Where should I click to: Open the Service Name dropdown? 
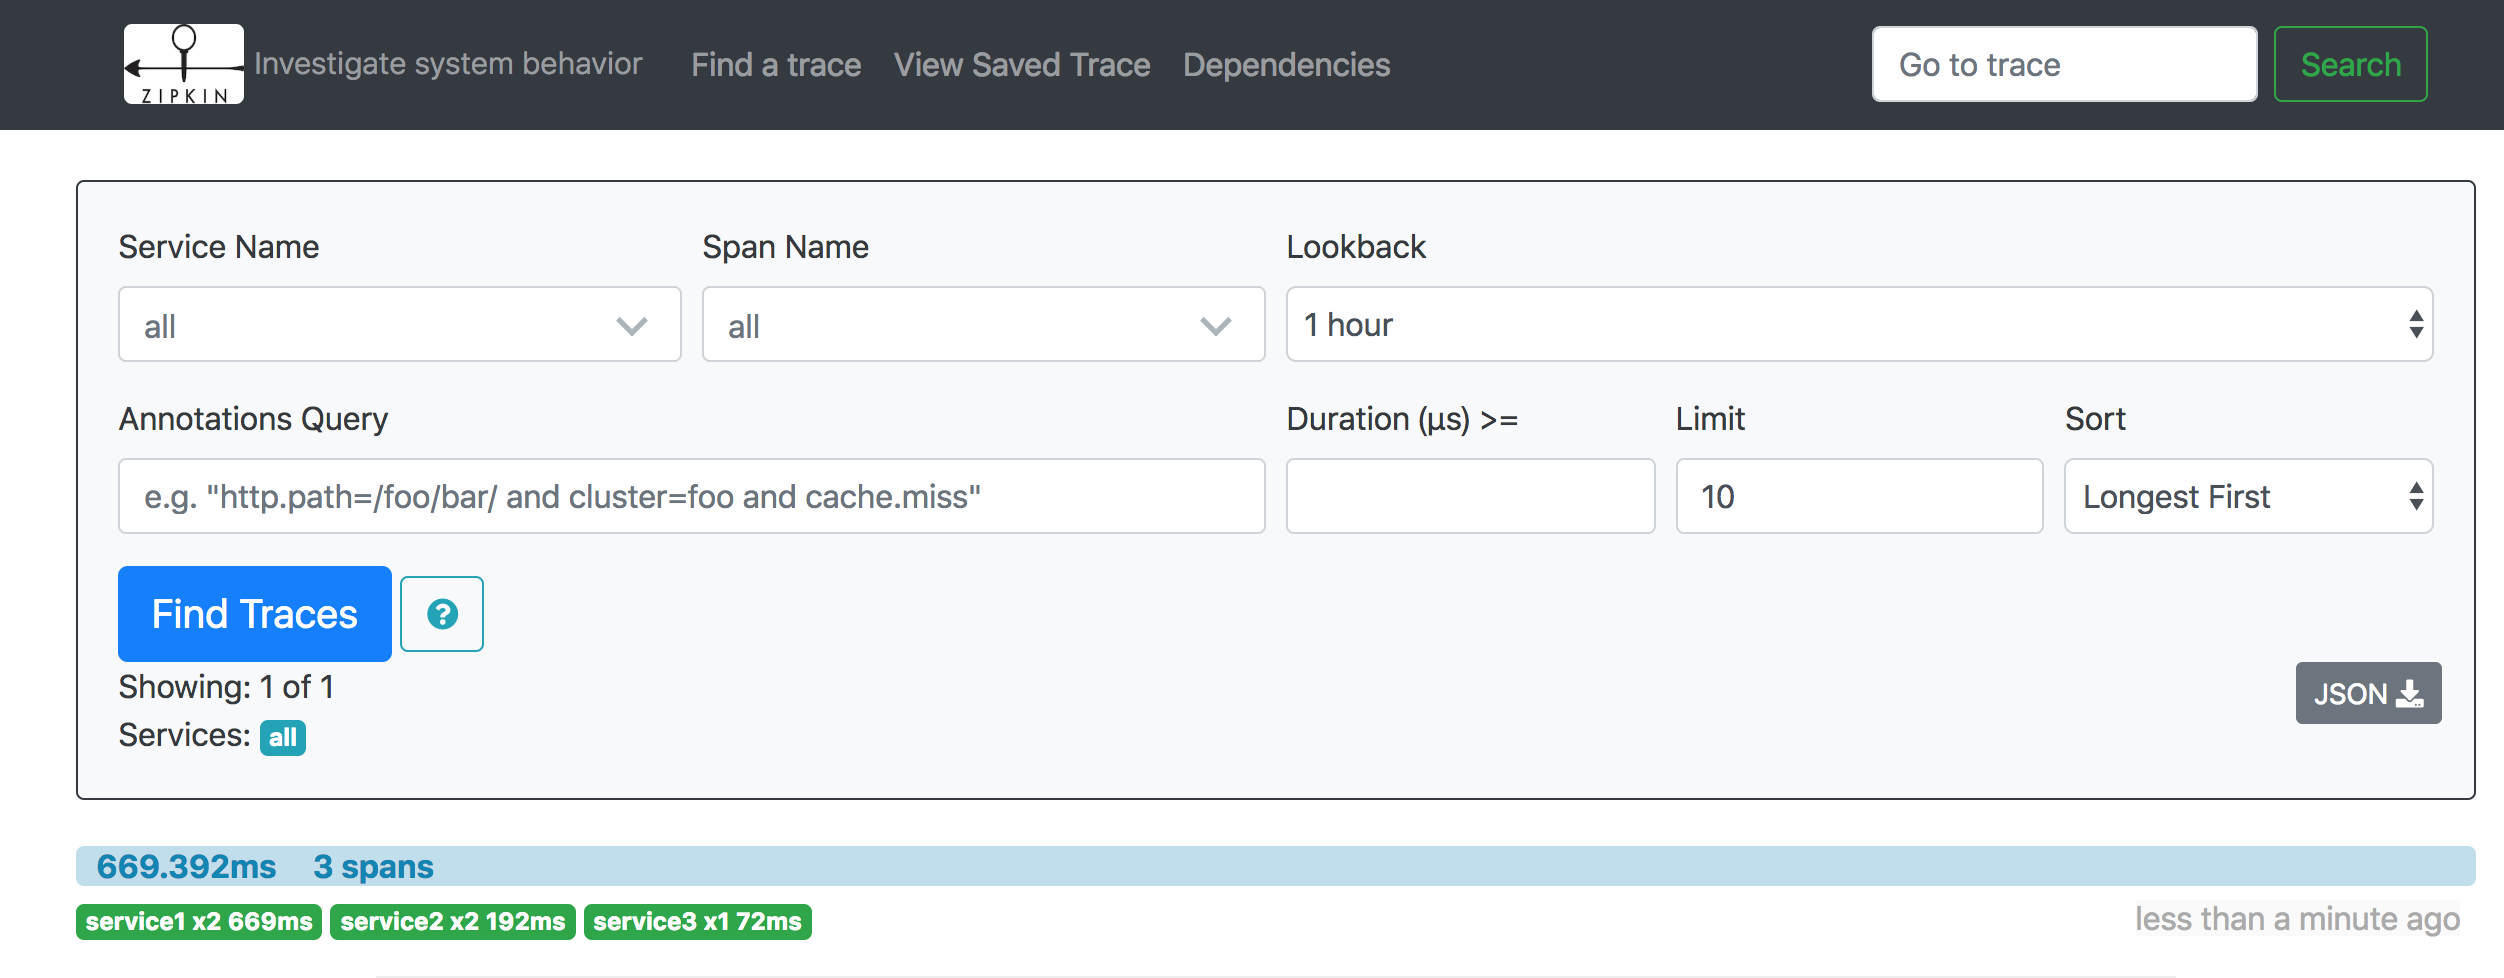tap(400, 325)
